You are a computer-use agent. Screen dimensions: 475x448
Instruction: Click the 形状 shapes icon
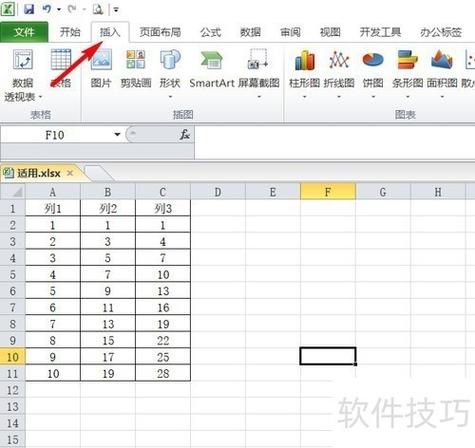(x=170, y=59)
